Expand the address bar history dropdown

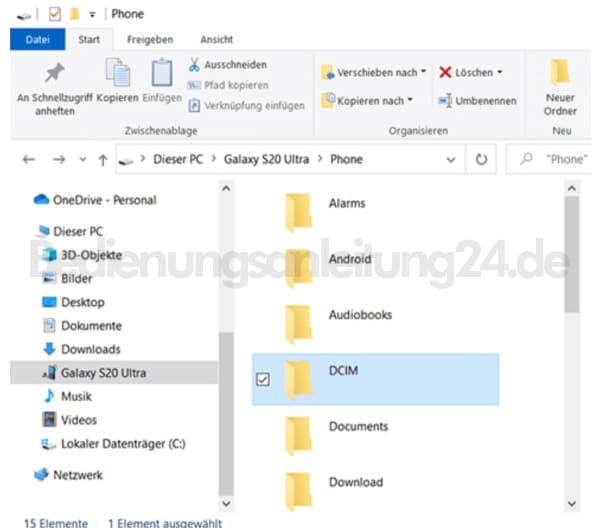click(x=451, y=160)
